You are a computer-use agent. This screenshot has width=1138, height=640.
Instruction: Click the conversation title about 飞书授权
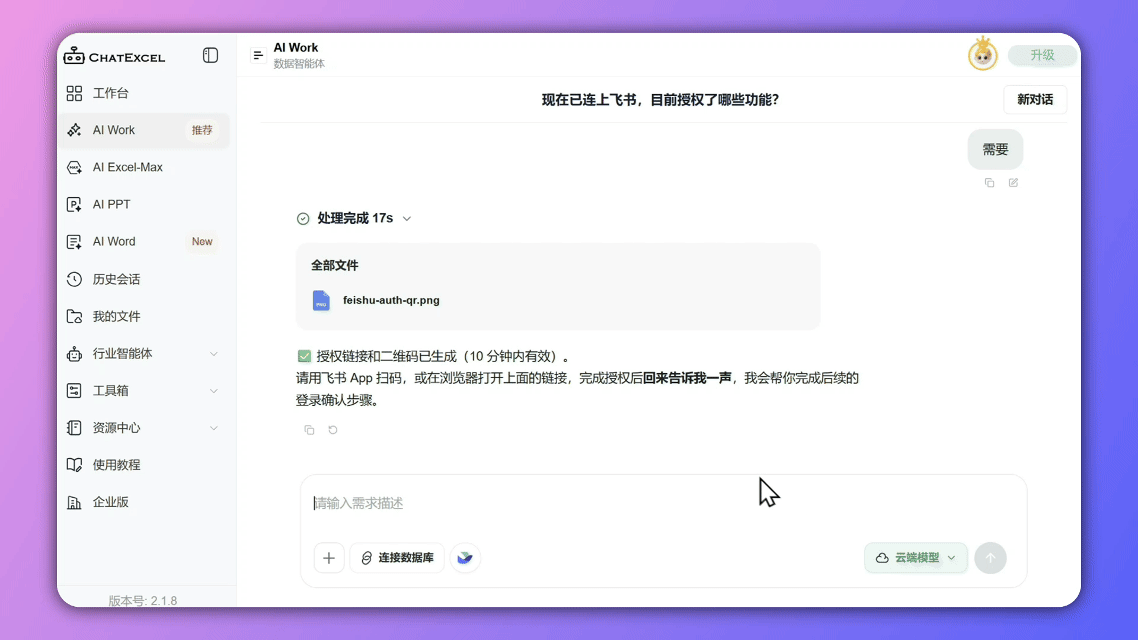click(x=660, y=99)
